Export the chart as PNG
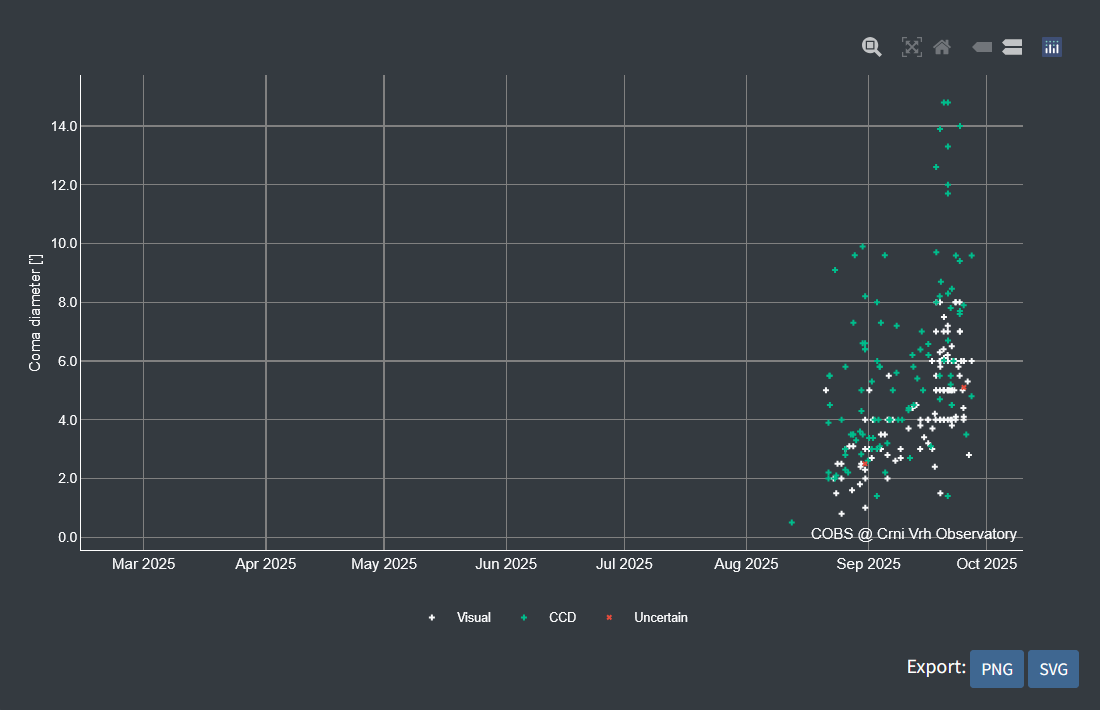 996,669
